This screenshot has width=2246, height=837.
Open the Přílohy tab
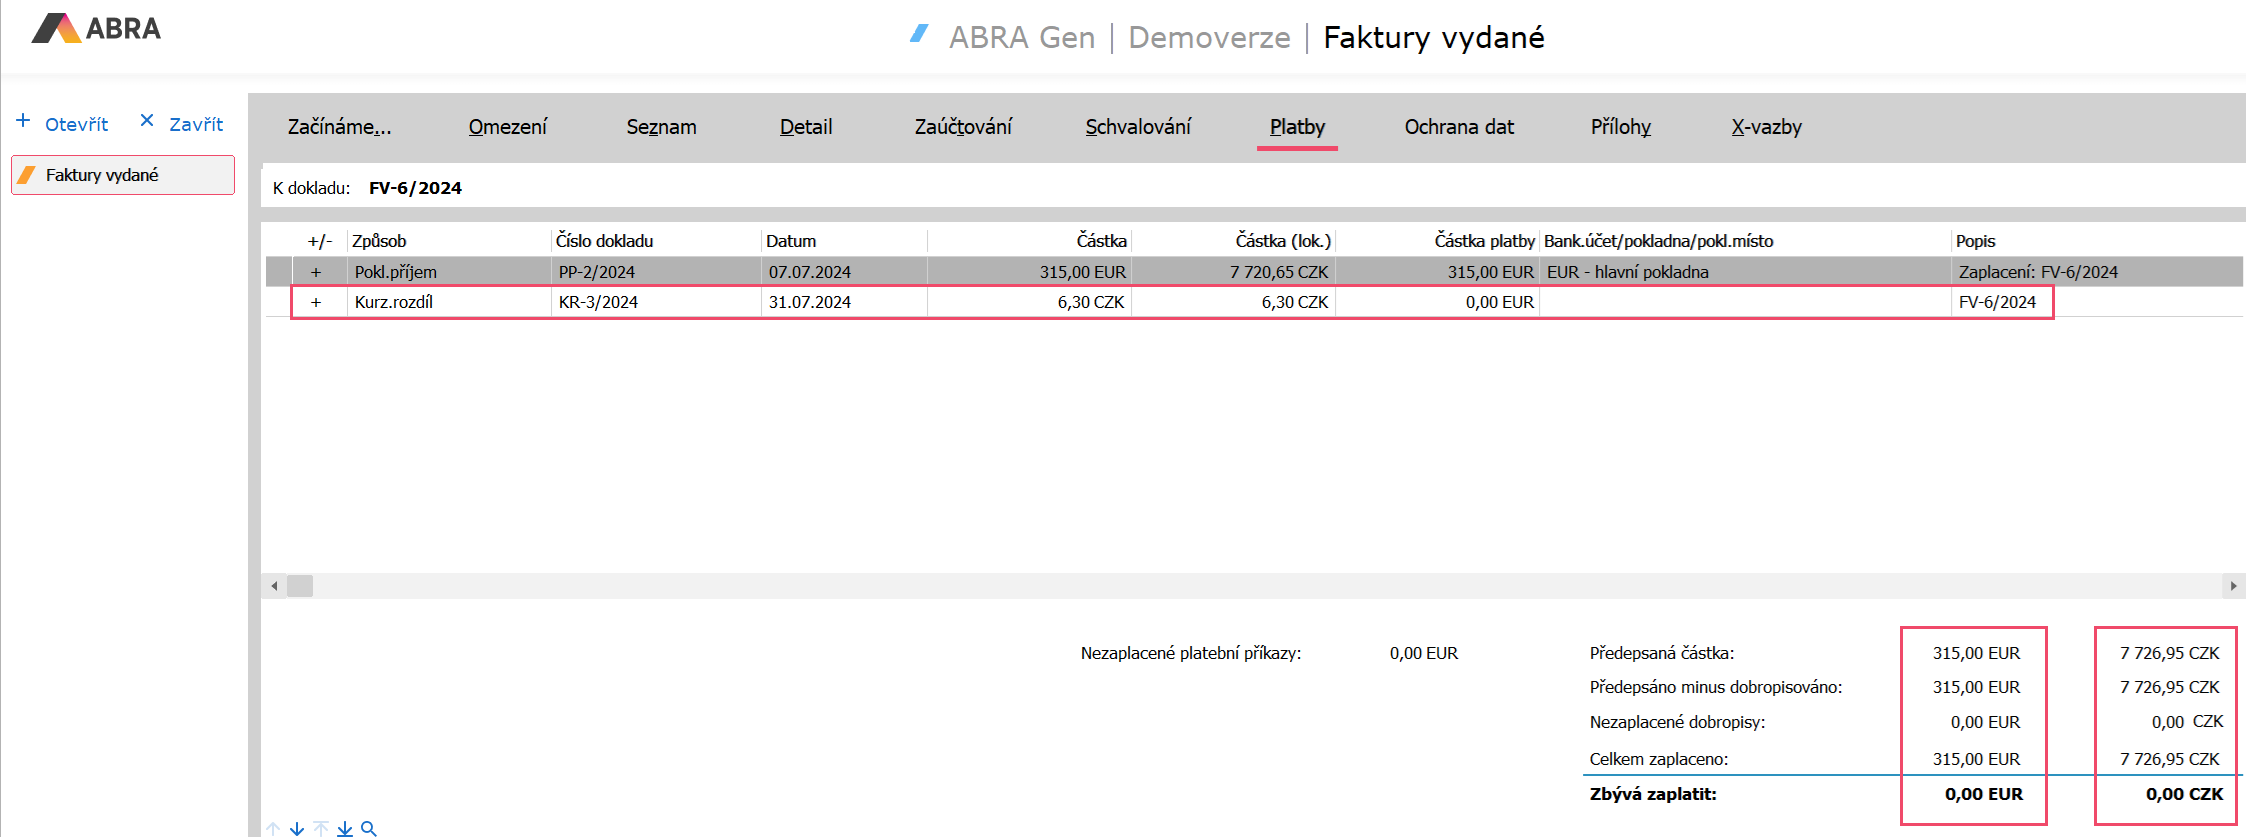click(1620, 127)
